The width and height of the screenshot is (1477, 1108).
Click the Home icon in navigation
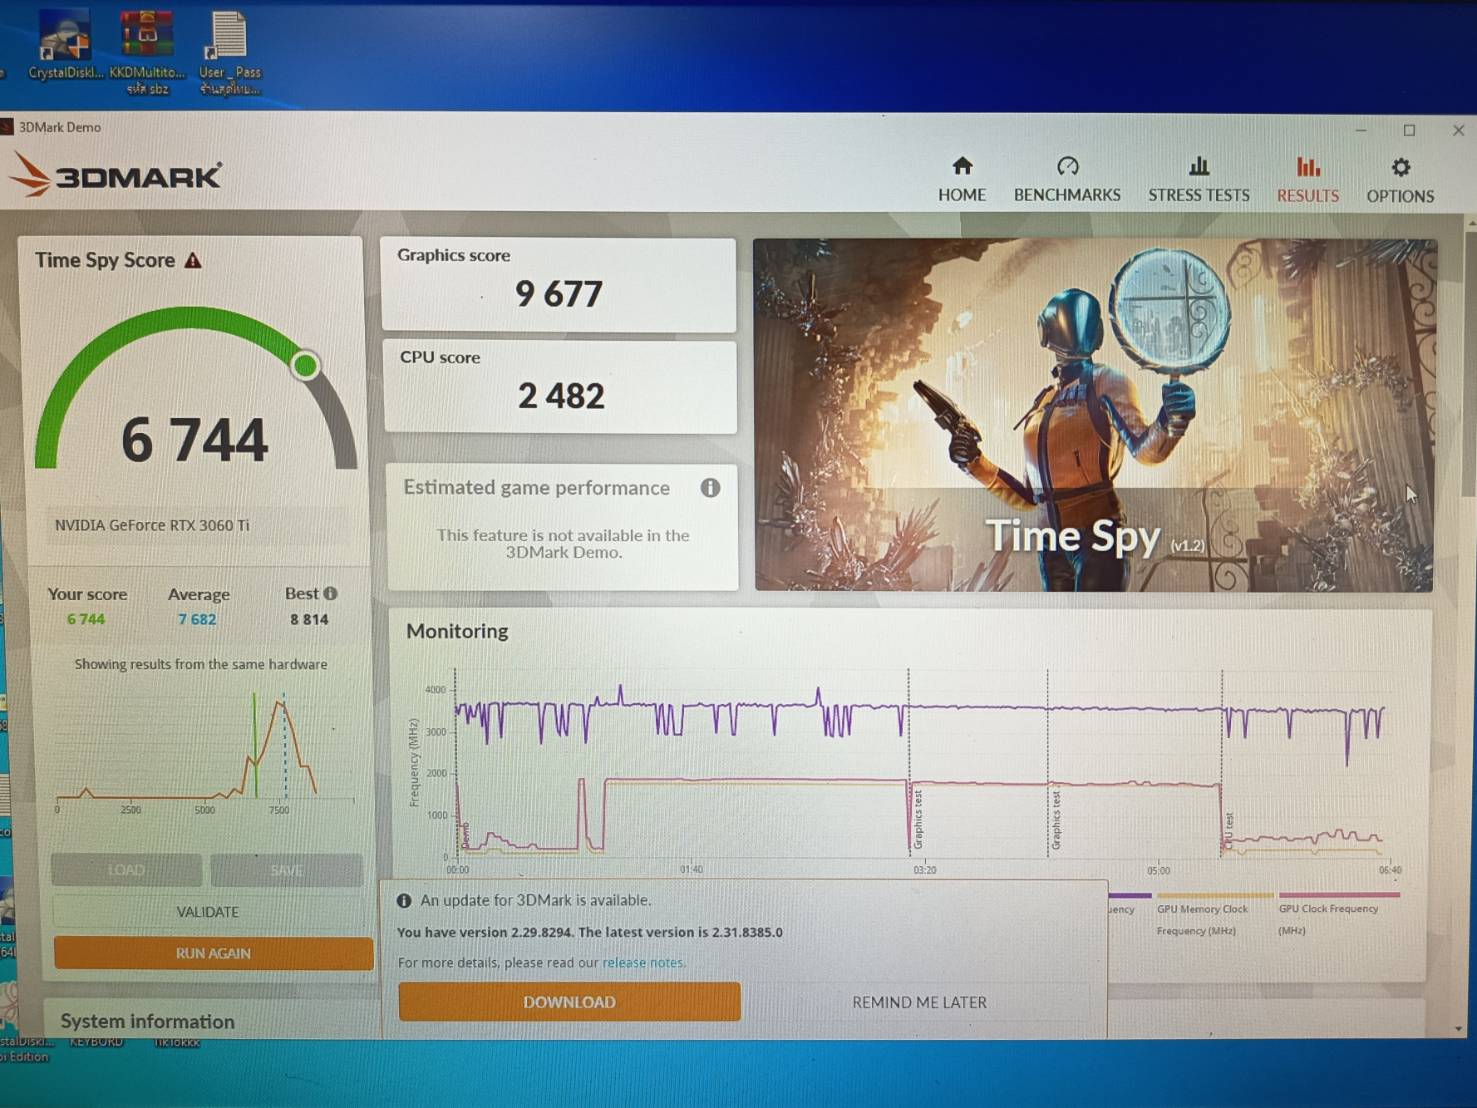click(x=962, y=166)
